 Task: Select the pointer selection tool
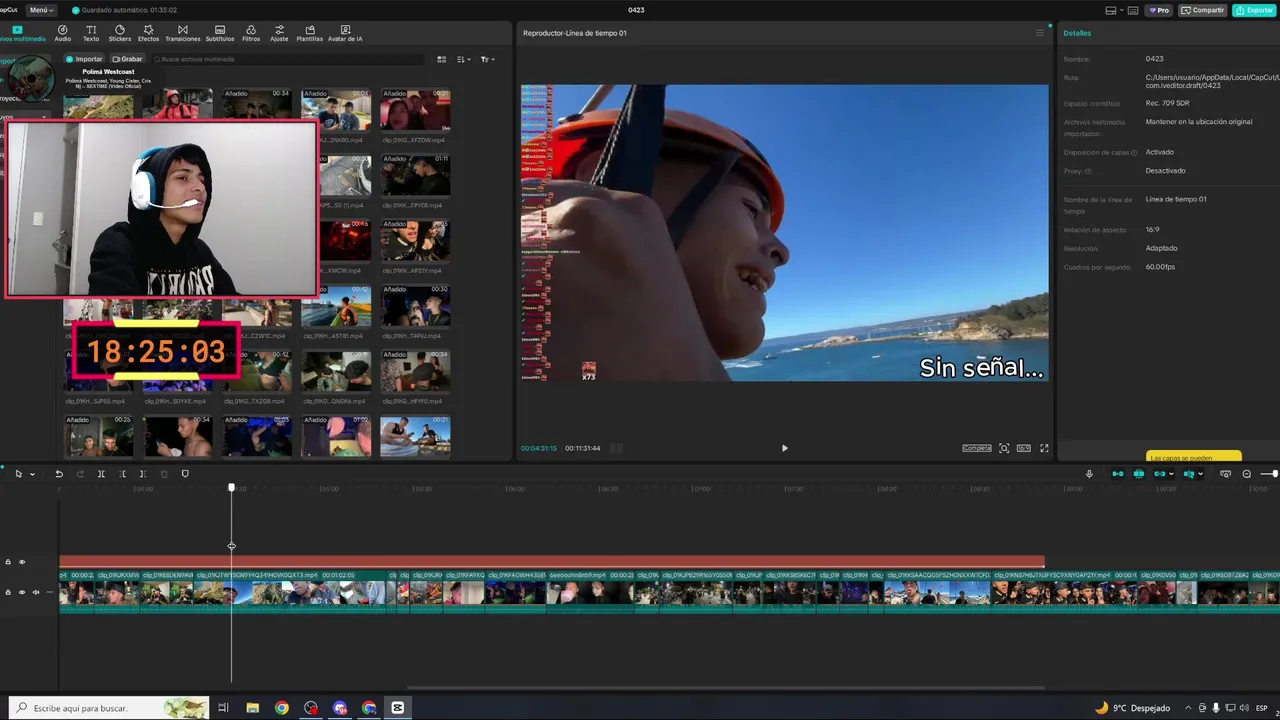coord(18,474)
